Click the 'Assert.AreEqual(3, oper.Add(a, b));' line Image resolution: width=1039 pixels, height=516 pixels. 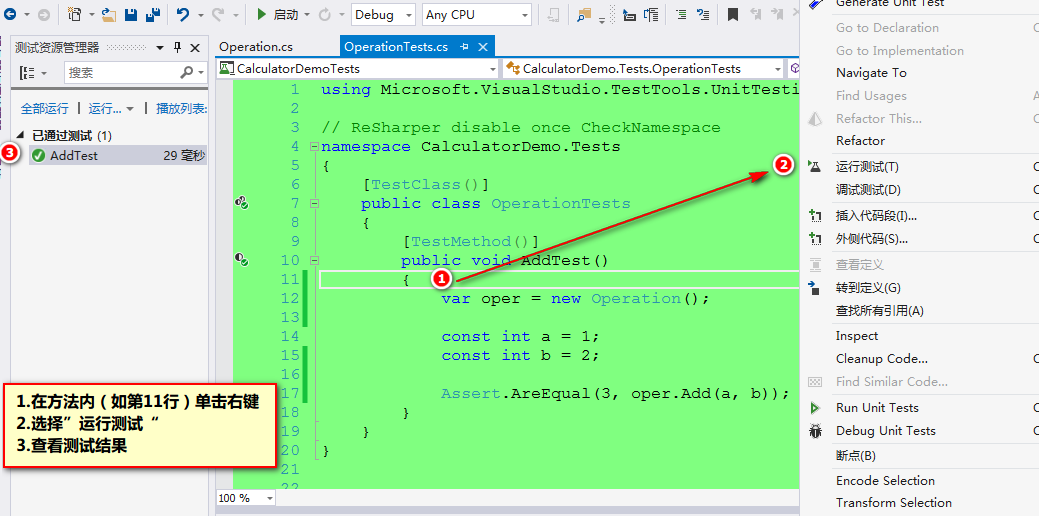[616, 393]
